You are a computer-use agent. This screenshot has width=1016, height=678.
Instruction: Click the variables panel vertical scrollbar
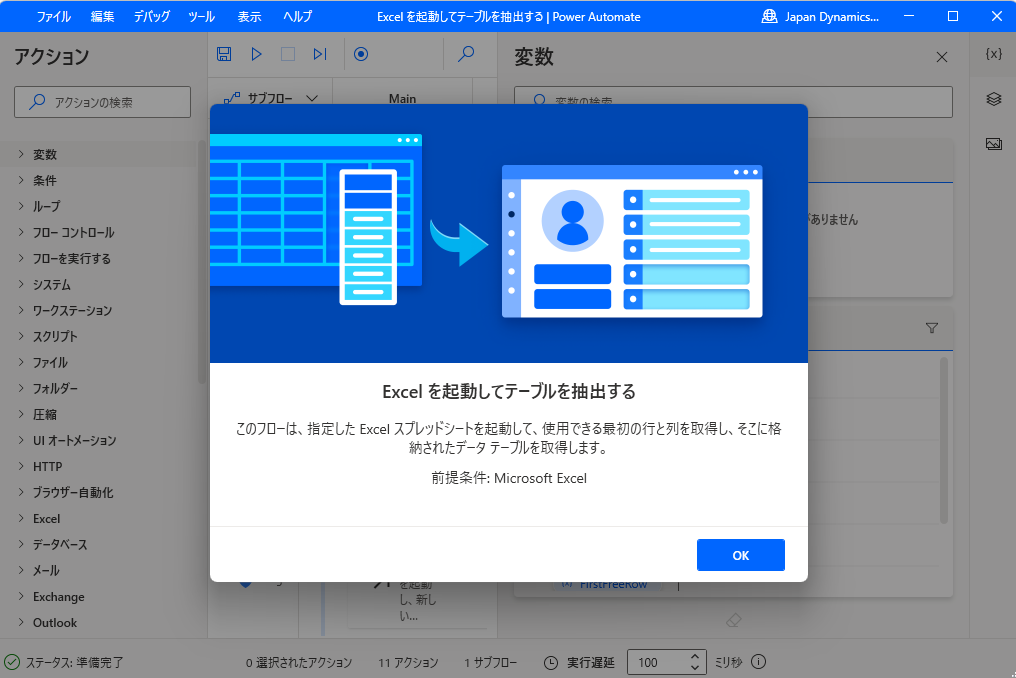click(944, 440)
